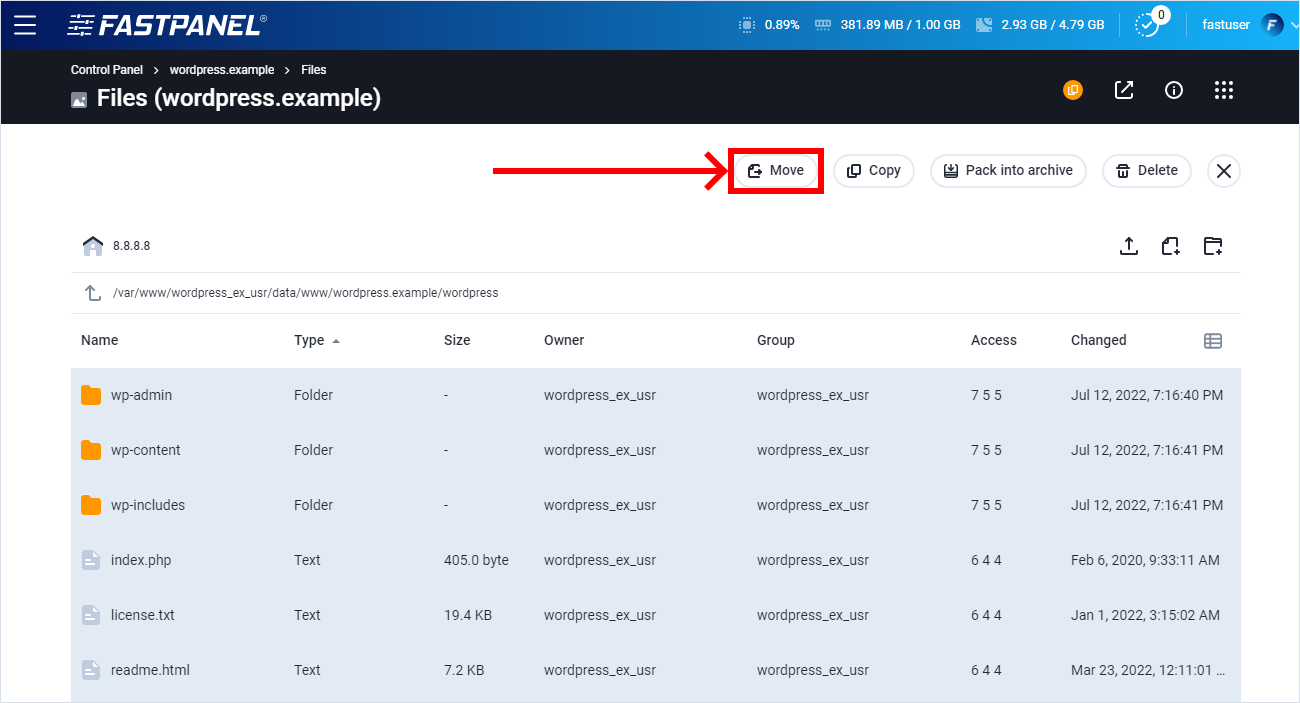
Task: Click the wp-content folder icon
Action: point(92,450)
